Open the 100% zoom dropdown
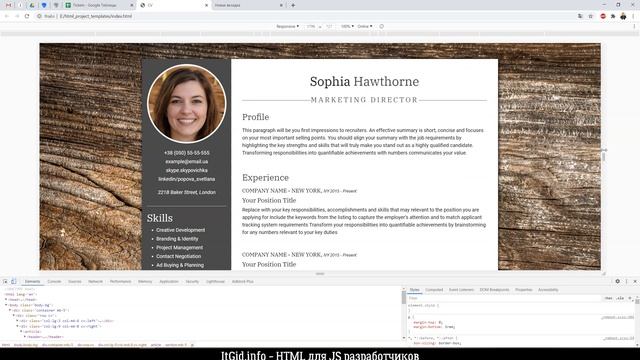 coord(347,27)
